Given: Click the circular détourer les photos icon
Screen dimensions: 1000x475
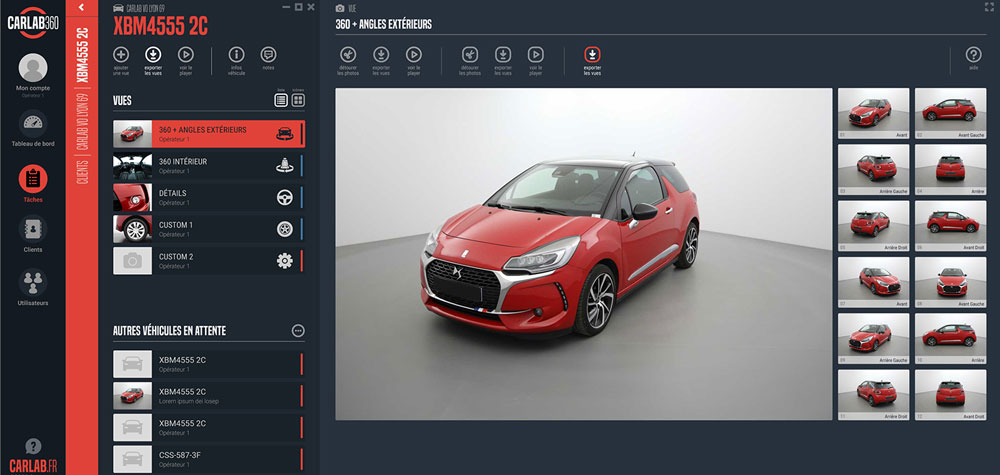Looking at the screenshot, I should 348,54.
